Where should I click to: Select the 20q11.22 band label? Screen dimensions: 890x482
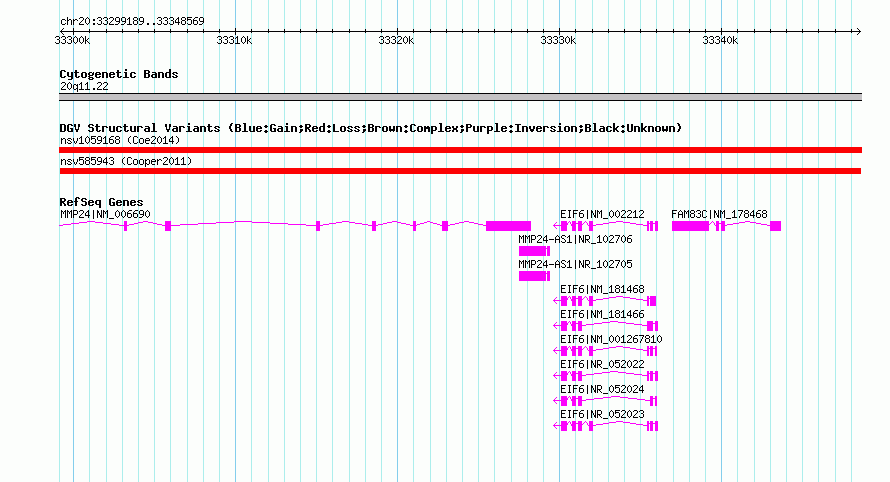tap(84, 86)
